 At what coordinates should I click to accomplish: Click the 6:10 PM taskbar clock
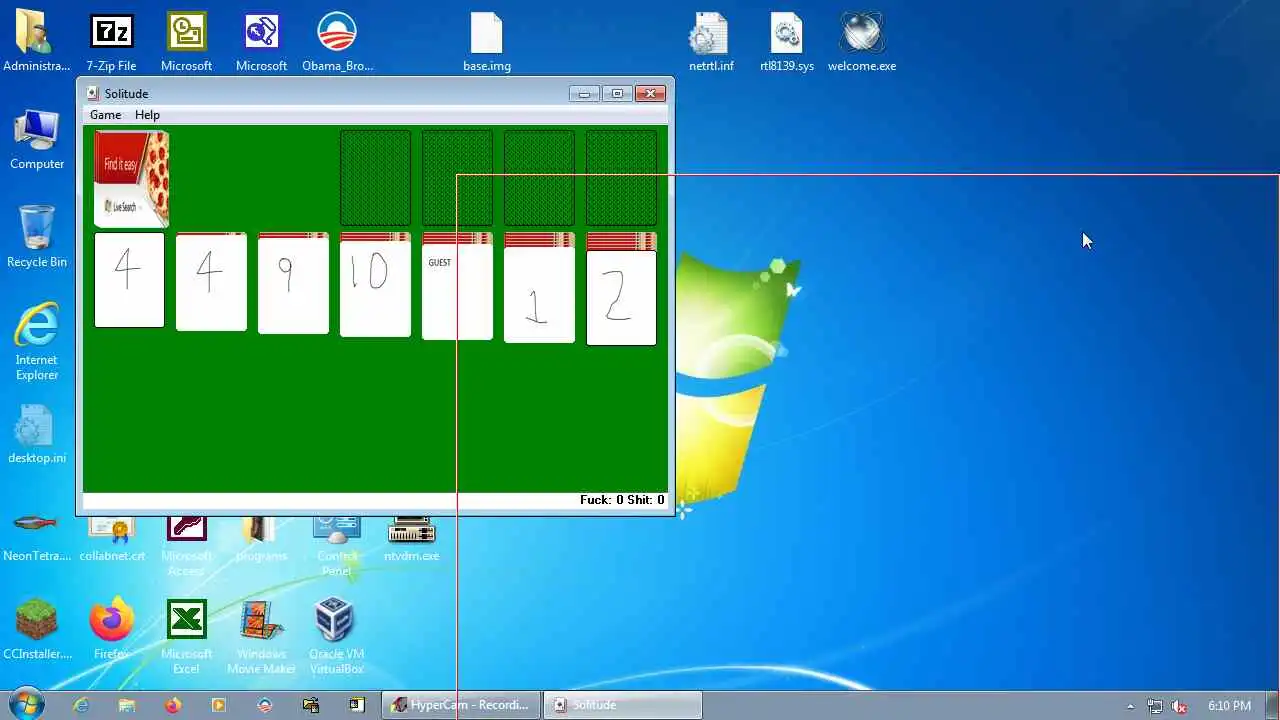click(x=1229, y=706)
